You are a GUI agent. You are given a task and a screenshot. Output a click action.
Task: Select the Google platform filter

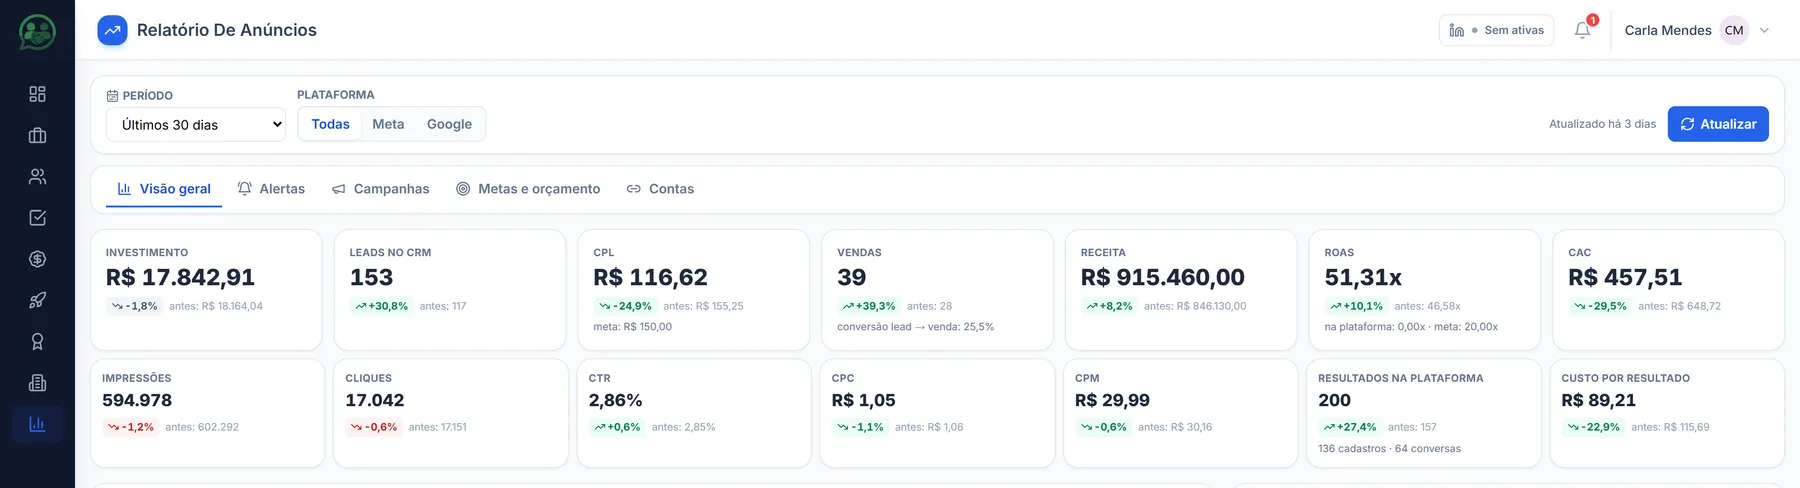coord(449,124)
